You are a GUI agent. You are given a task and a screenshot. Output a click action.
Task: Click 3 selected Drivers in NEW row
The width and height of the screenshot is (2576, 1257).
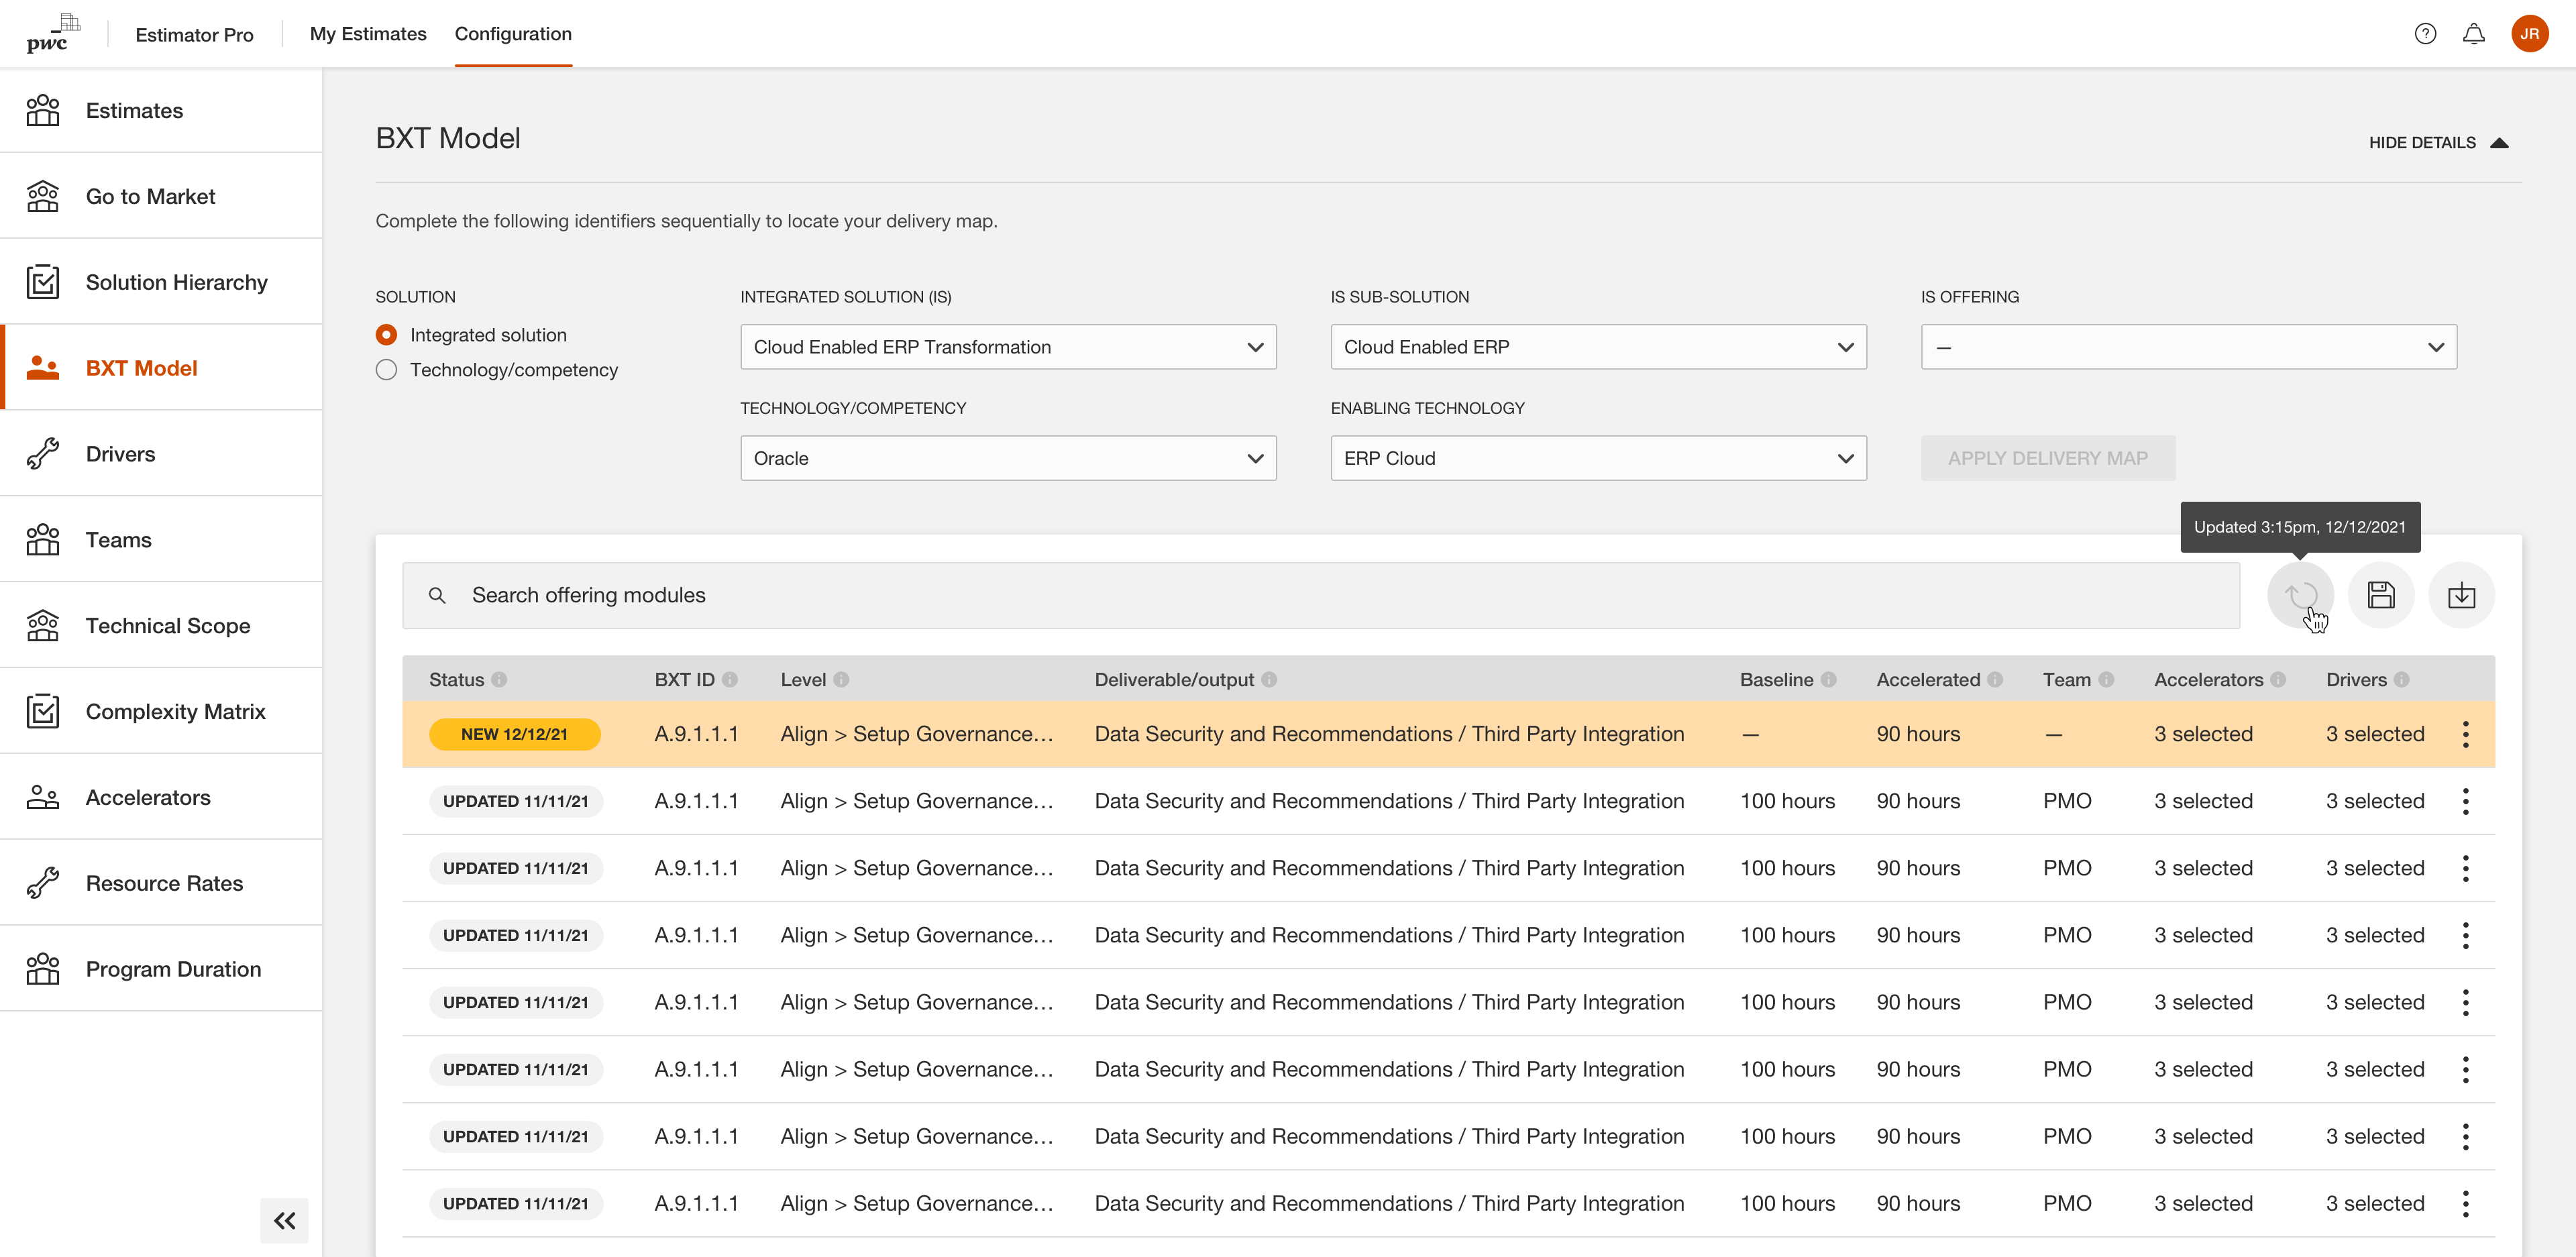pos(2375,734)
